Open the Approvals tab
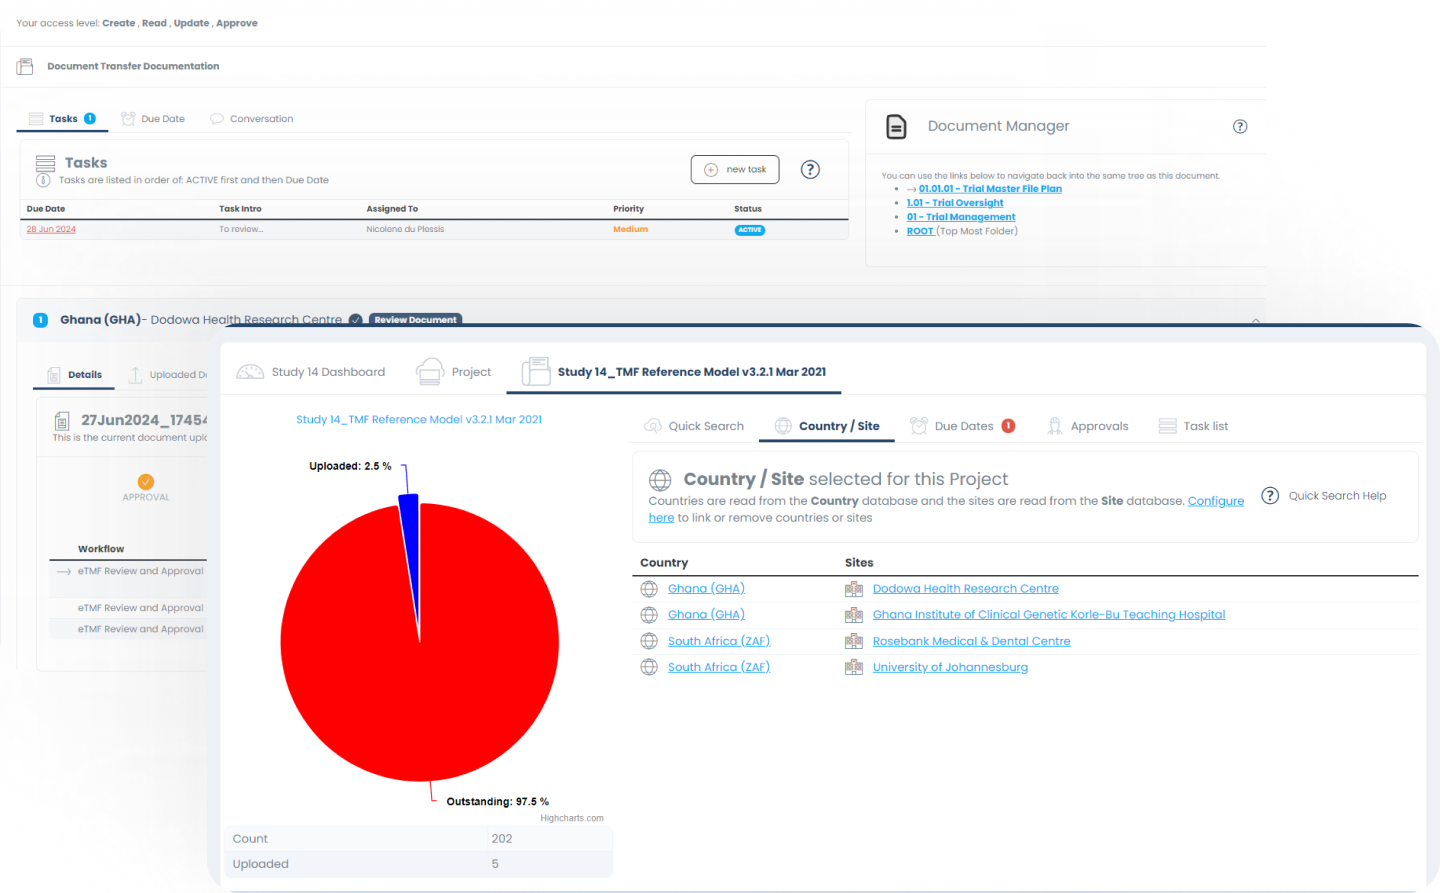 coord(1087,426)
